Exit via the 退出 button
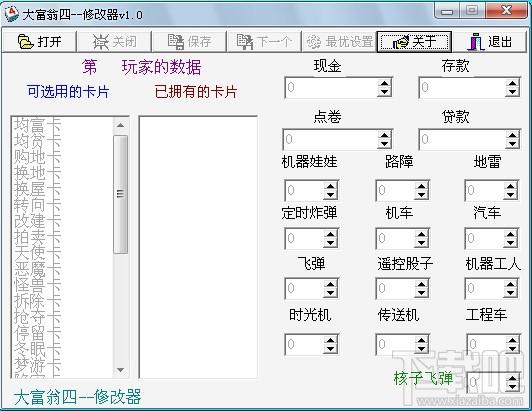 (490, 42)
